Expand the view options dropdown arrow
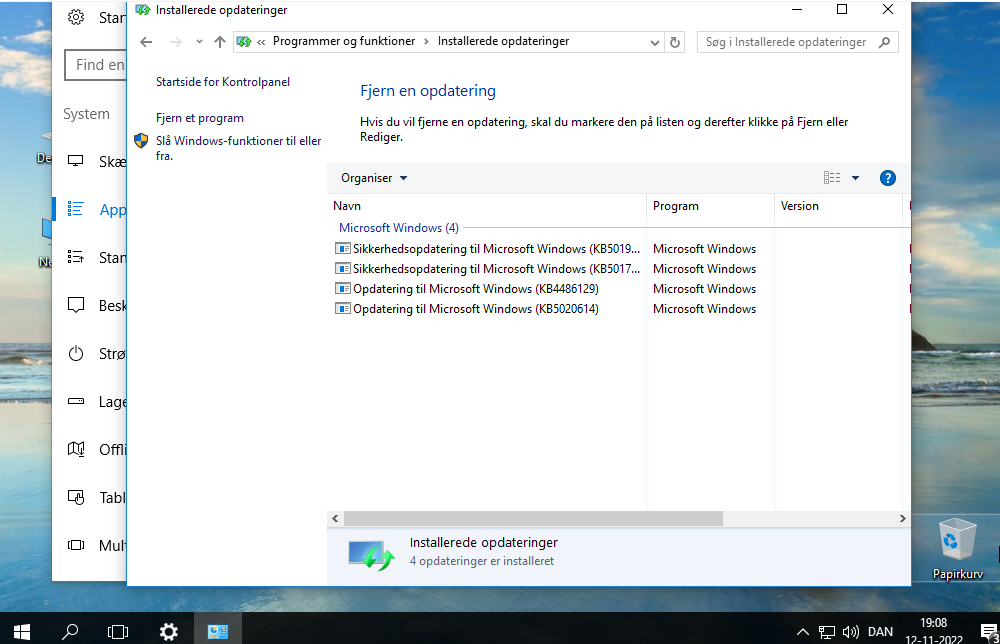This screenshot has width=1000, height=644. (x=855, y=178)
